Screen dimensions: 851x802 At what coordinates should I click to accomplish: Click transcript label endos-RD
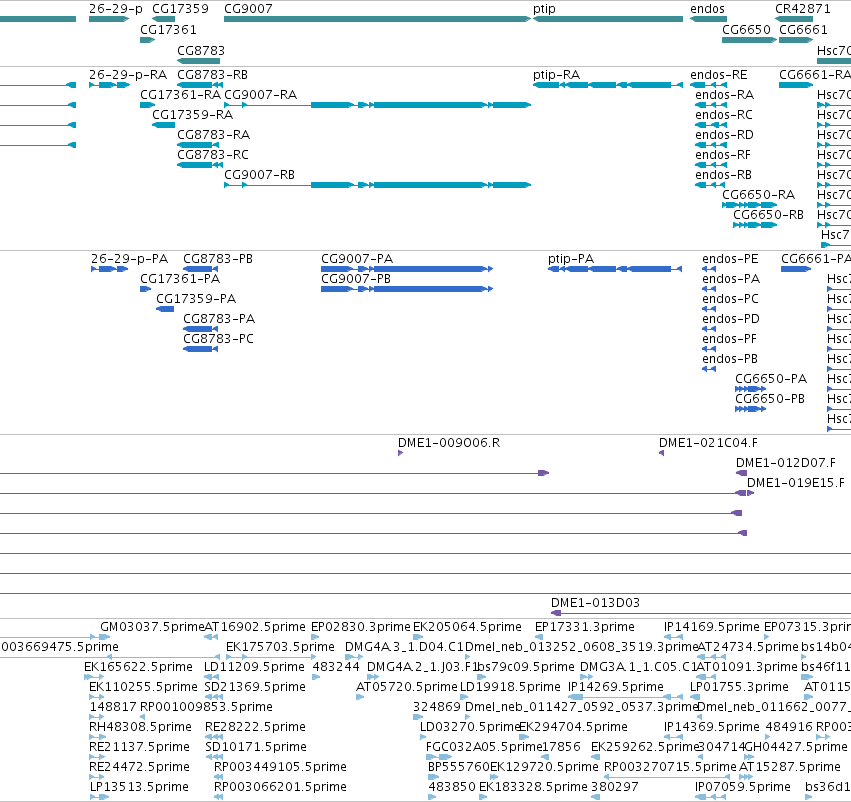click(x=725, y=135)
